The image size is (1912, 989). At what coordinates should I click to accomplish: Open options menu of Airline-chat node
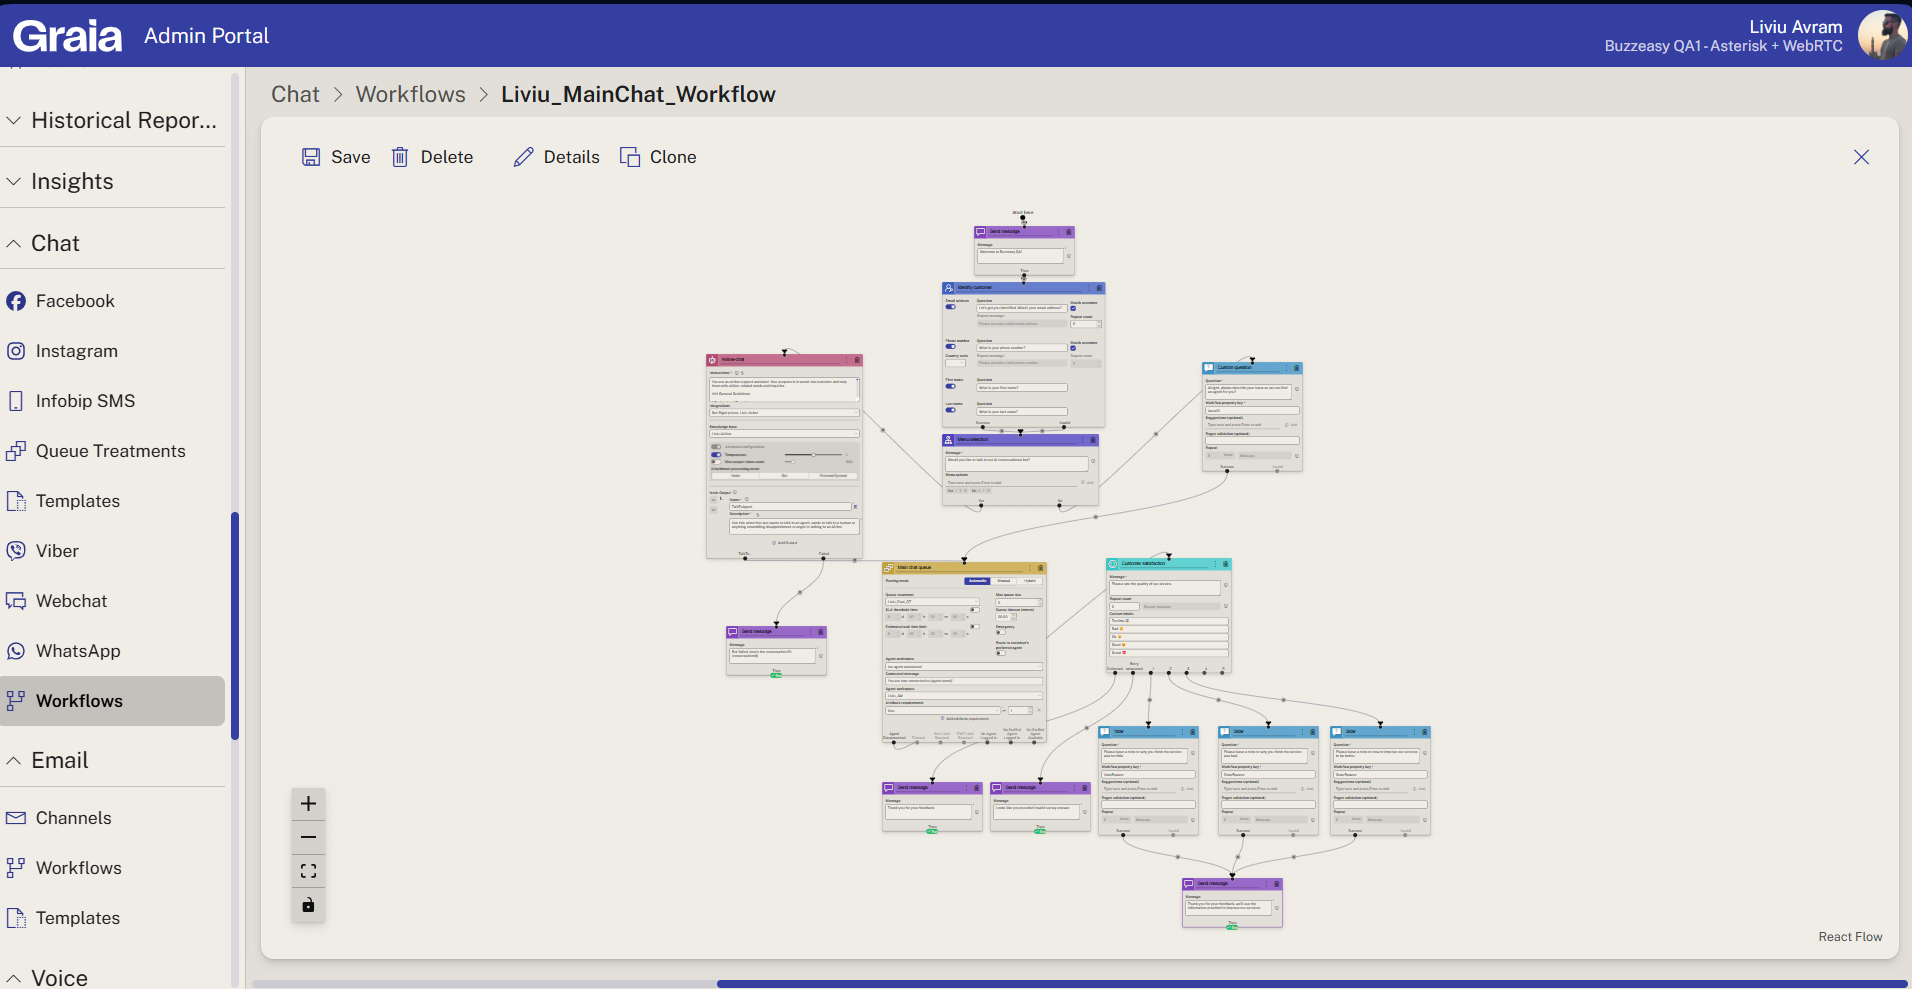[x=847, y=360]
